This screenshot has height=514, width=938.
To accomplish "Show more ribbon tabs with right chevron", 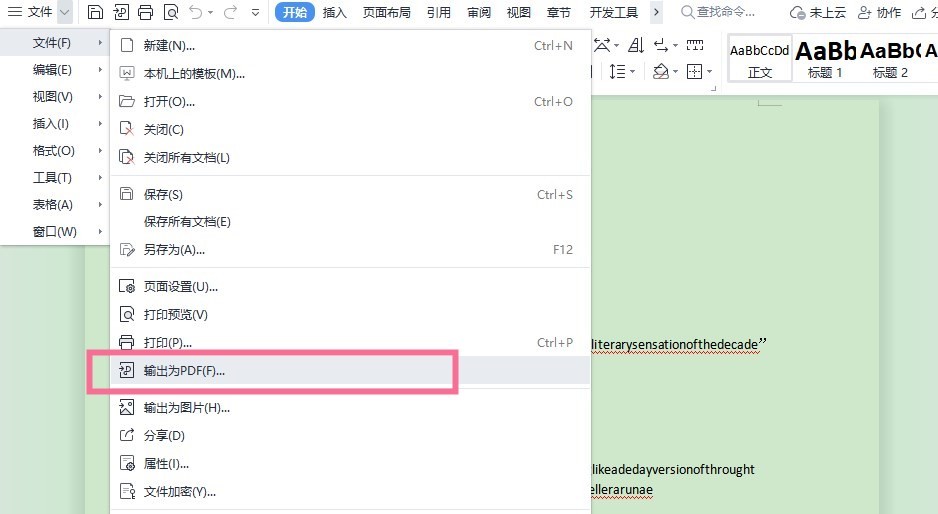I will click(x=656, y=12).
